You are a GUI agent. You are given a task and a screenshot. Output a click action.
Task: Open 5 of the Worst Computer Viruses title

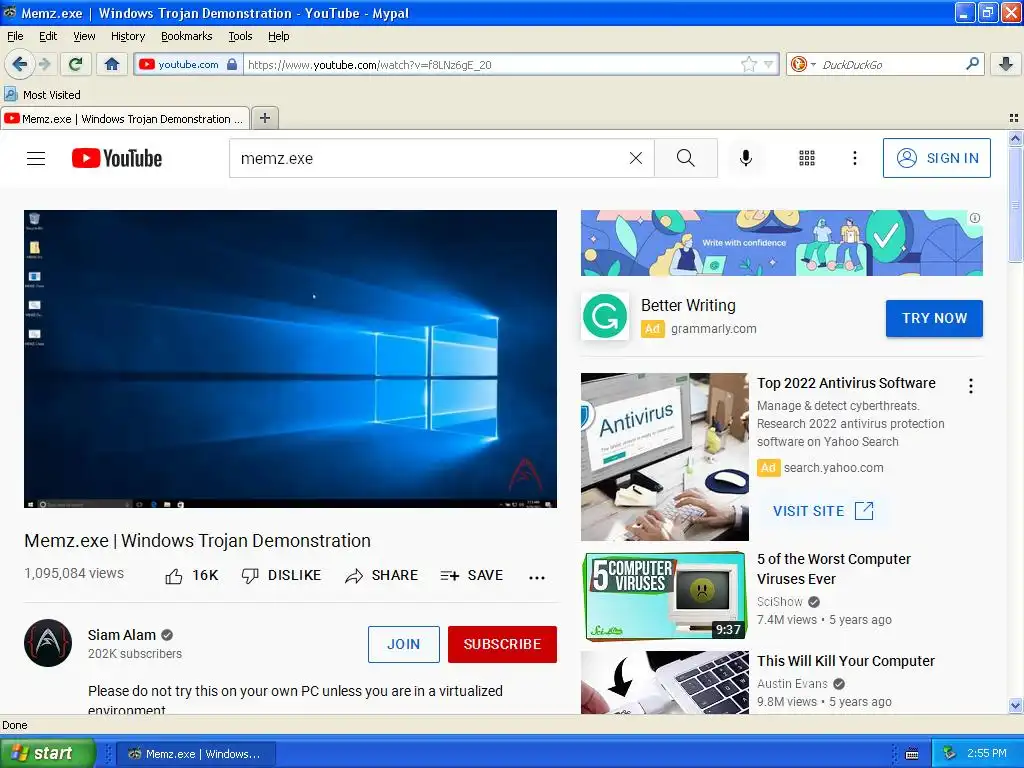833,569
